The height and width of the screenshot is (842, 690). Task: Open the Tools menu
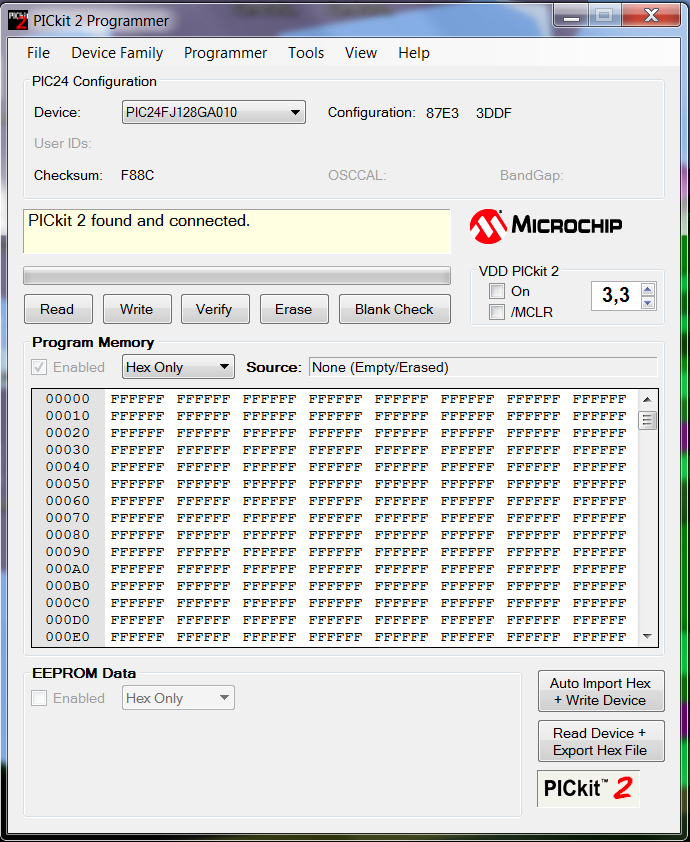click(306, 53)
